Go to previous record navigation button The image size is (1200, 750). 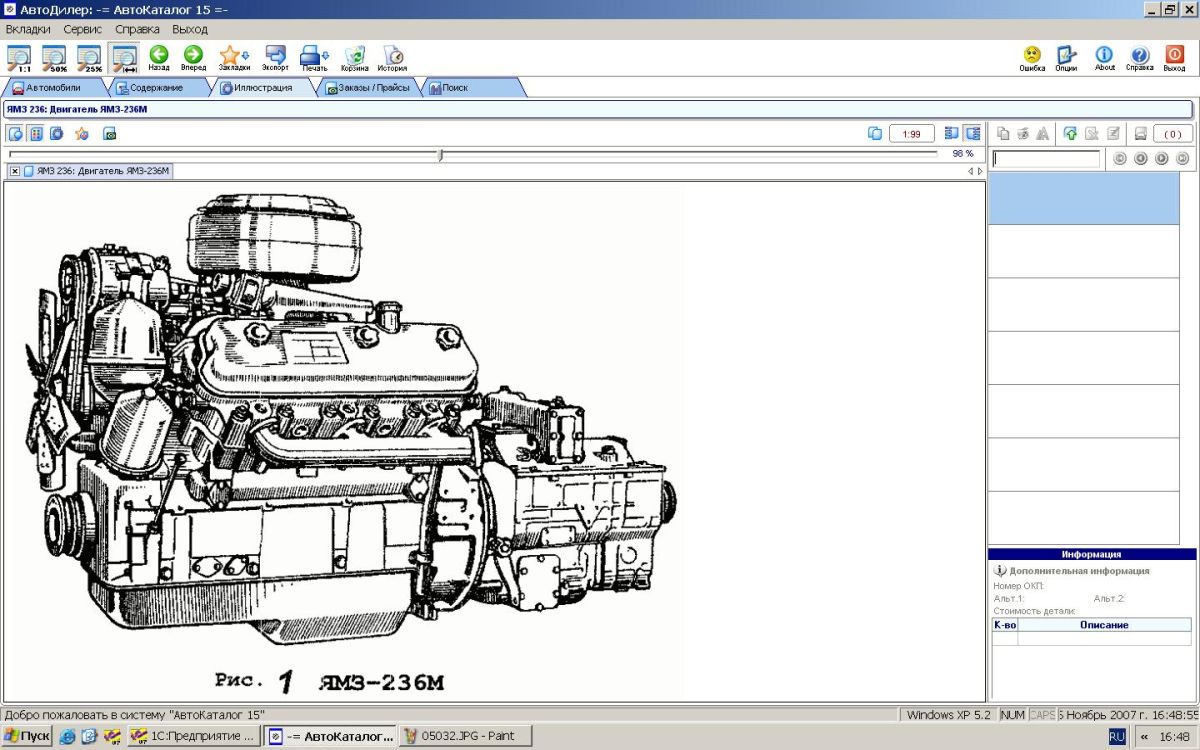point(1141,158)
